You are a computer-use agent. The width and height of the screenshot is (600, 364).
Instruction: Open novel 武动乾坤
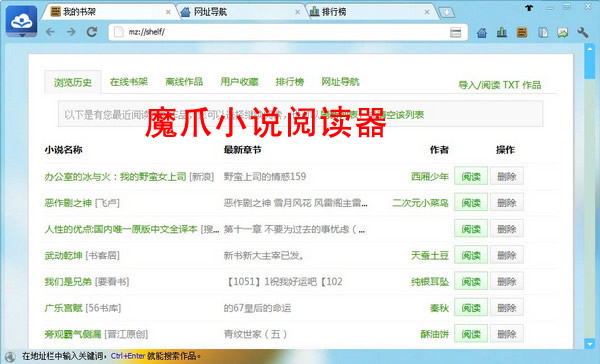click(64, 255)
